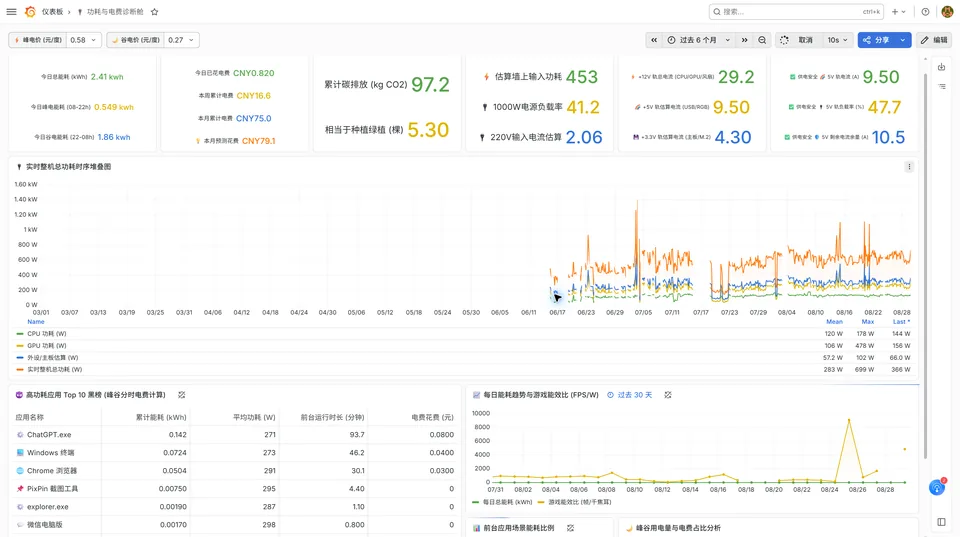Click the spinning refresh loading icon
This screenshot has height=537, width=960.
tap(784, 40)
